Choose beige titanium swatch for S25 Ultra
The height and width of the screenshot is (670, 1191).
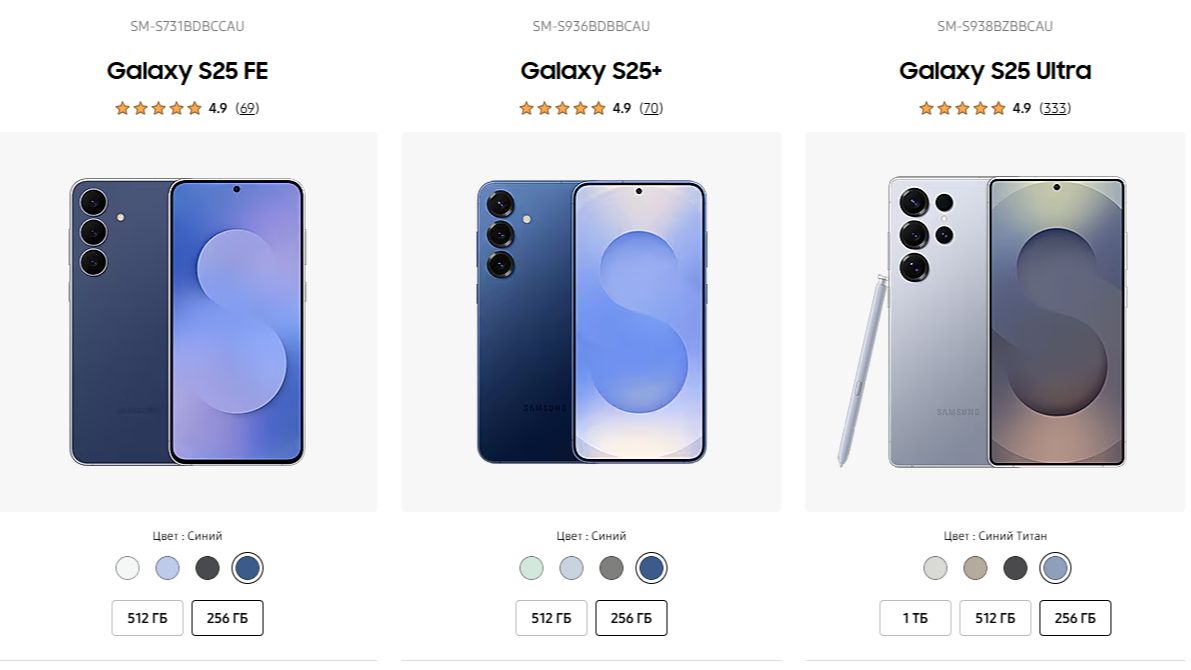(x=975, y=568)
